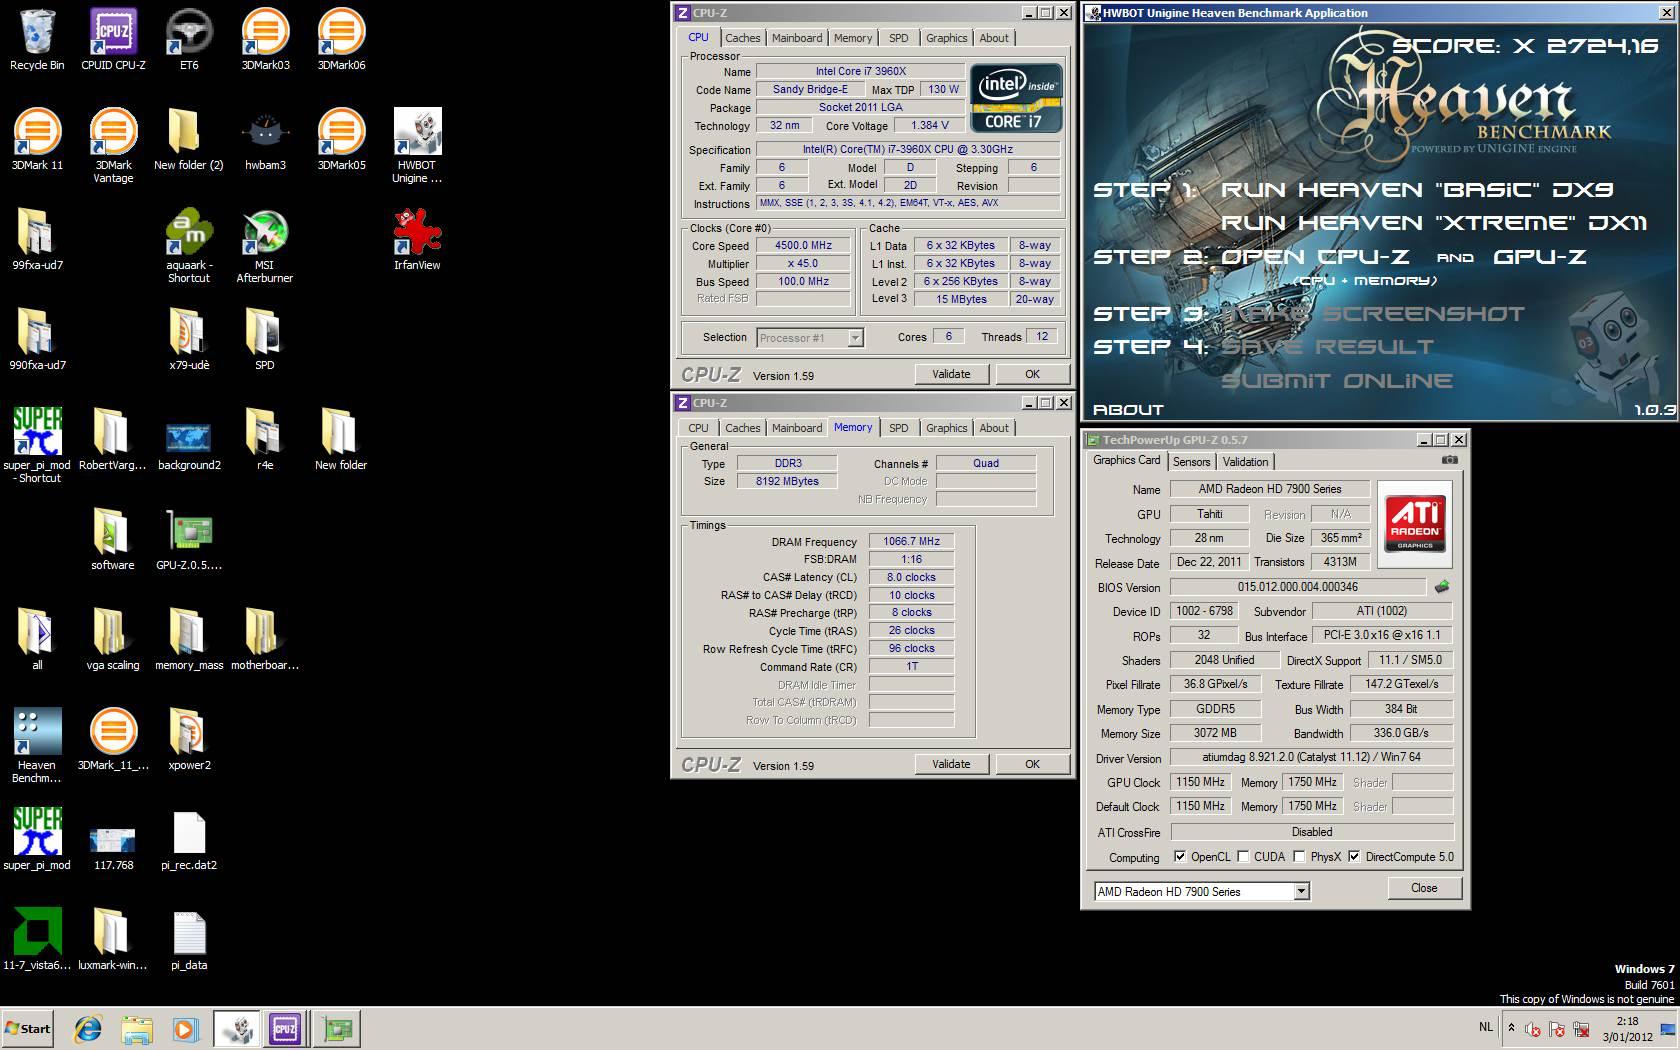Launch MSI Afterburner desktop shortcut
The height and width of the screenshot is (1050, 1680).
[265, 246]
